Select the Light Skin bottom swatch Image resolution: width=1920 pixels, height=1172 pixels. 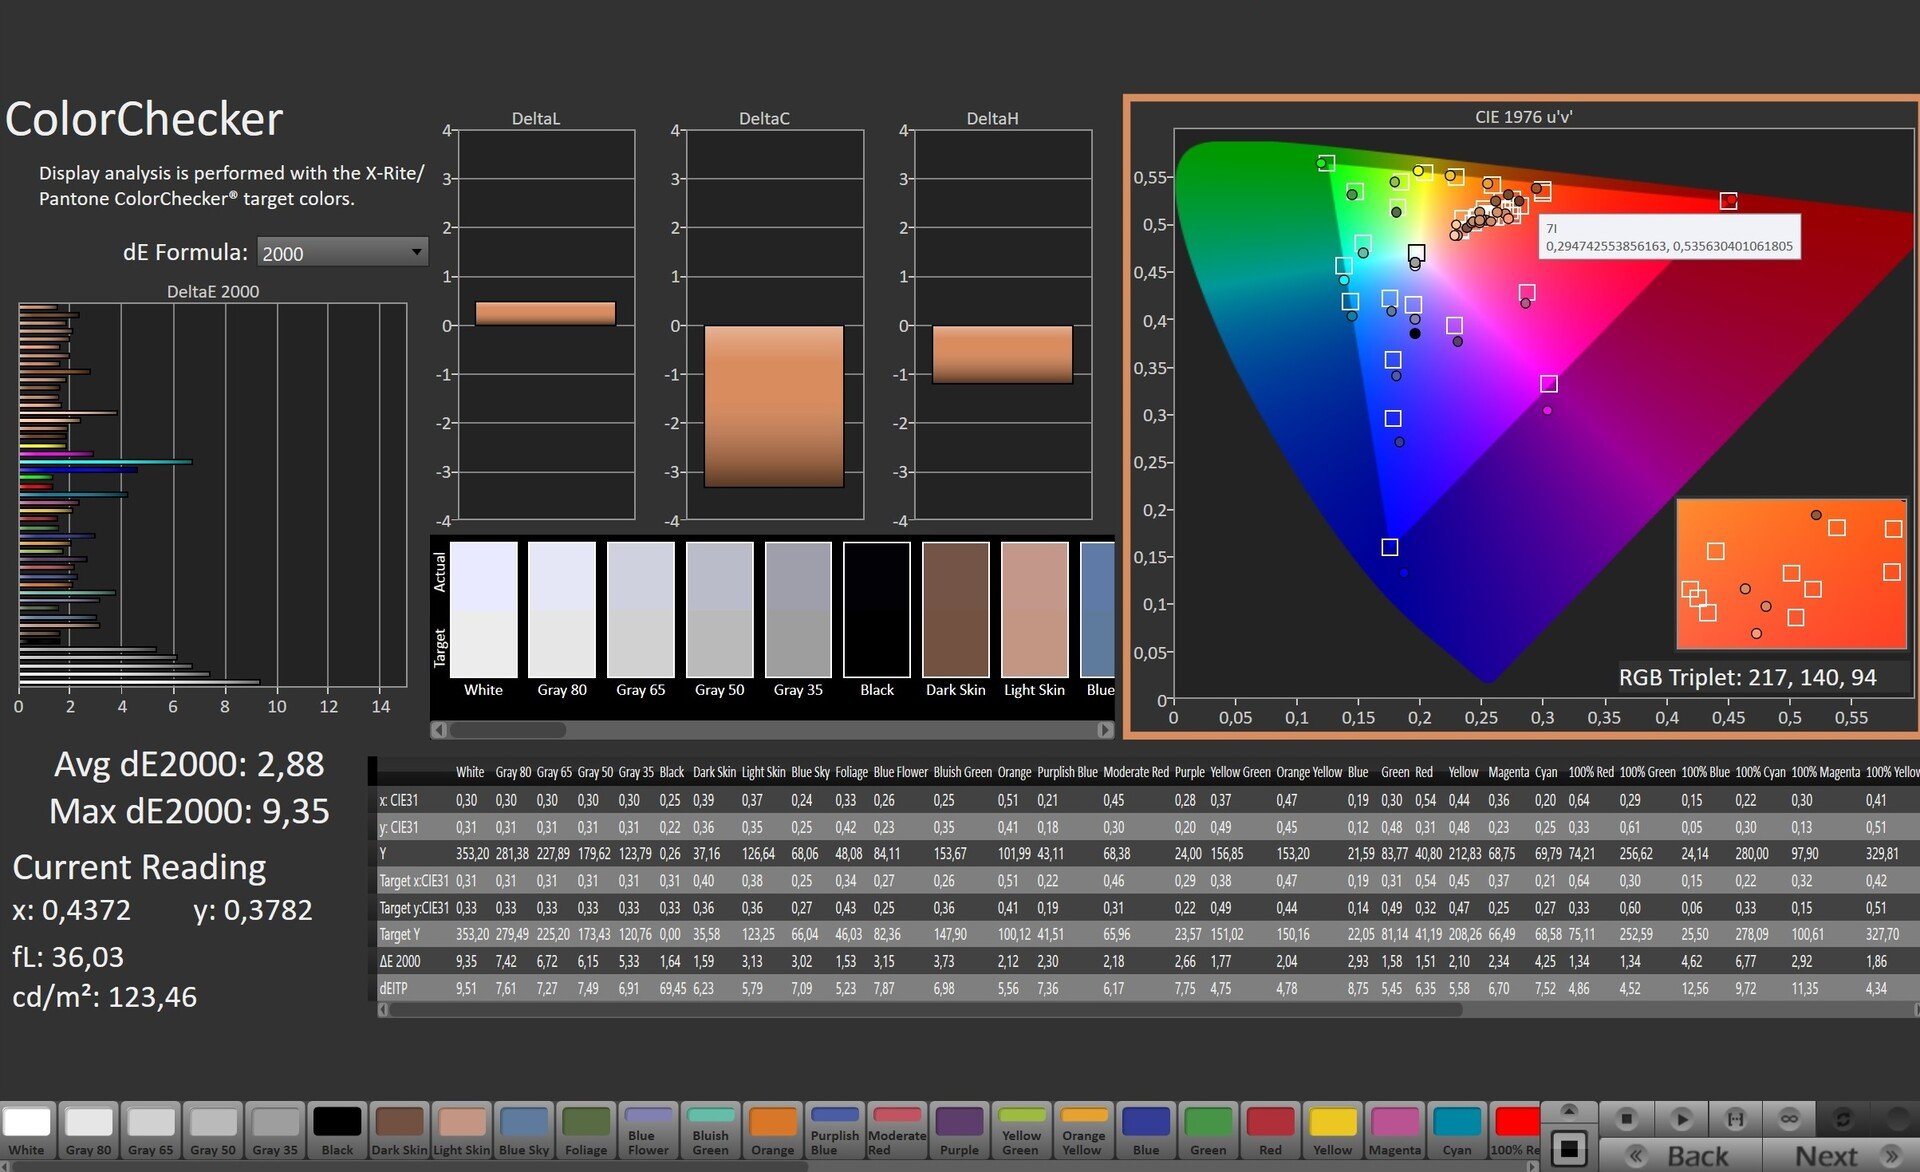coord(461,1130)
